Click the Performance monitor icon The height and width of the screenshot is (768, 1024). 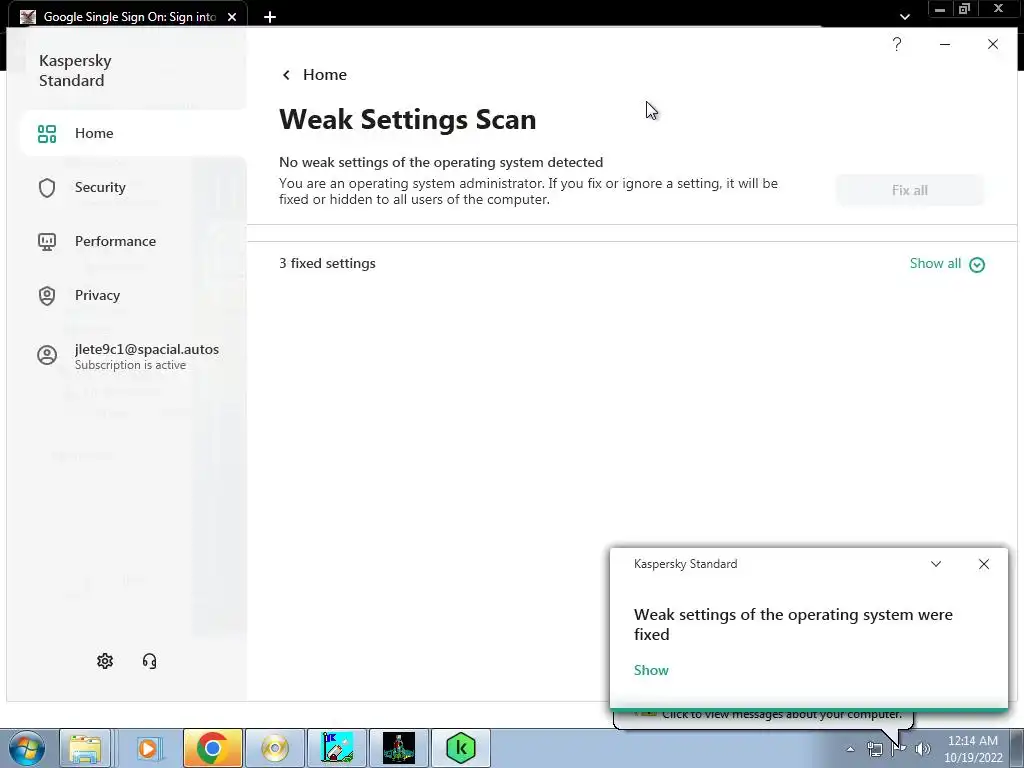coord(47,242)
